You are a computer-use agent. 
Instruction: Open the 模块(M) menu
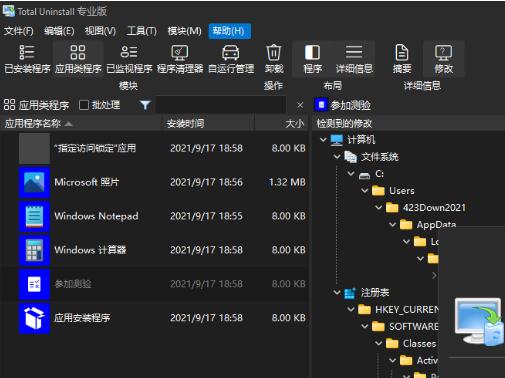click(184, 31)
